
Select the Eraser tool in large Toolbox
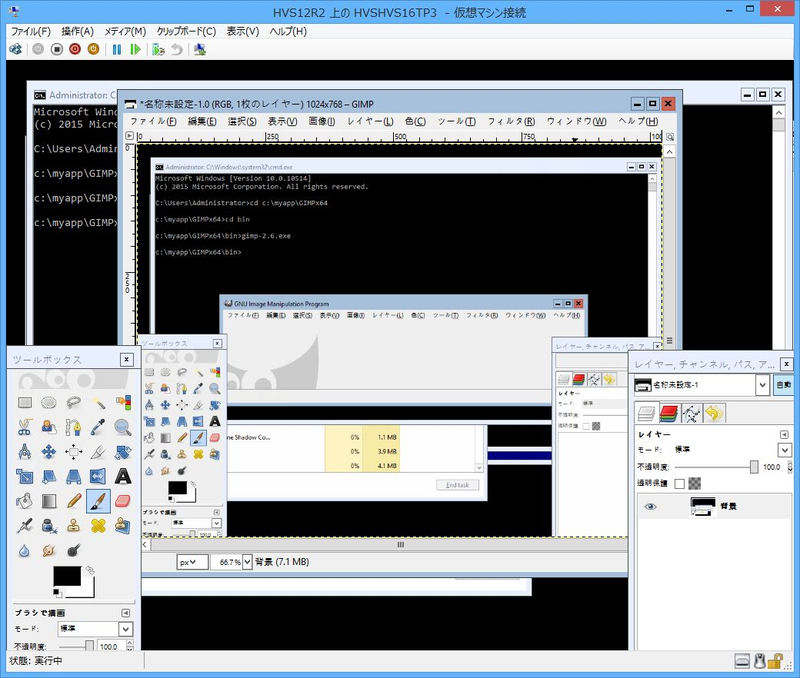[x=123, y=501]
